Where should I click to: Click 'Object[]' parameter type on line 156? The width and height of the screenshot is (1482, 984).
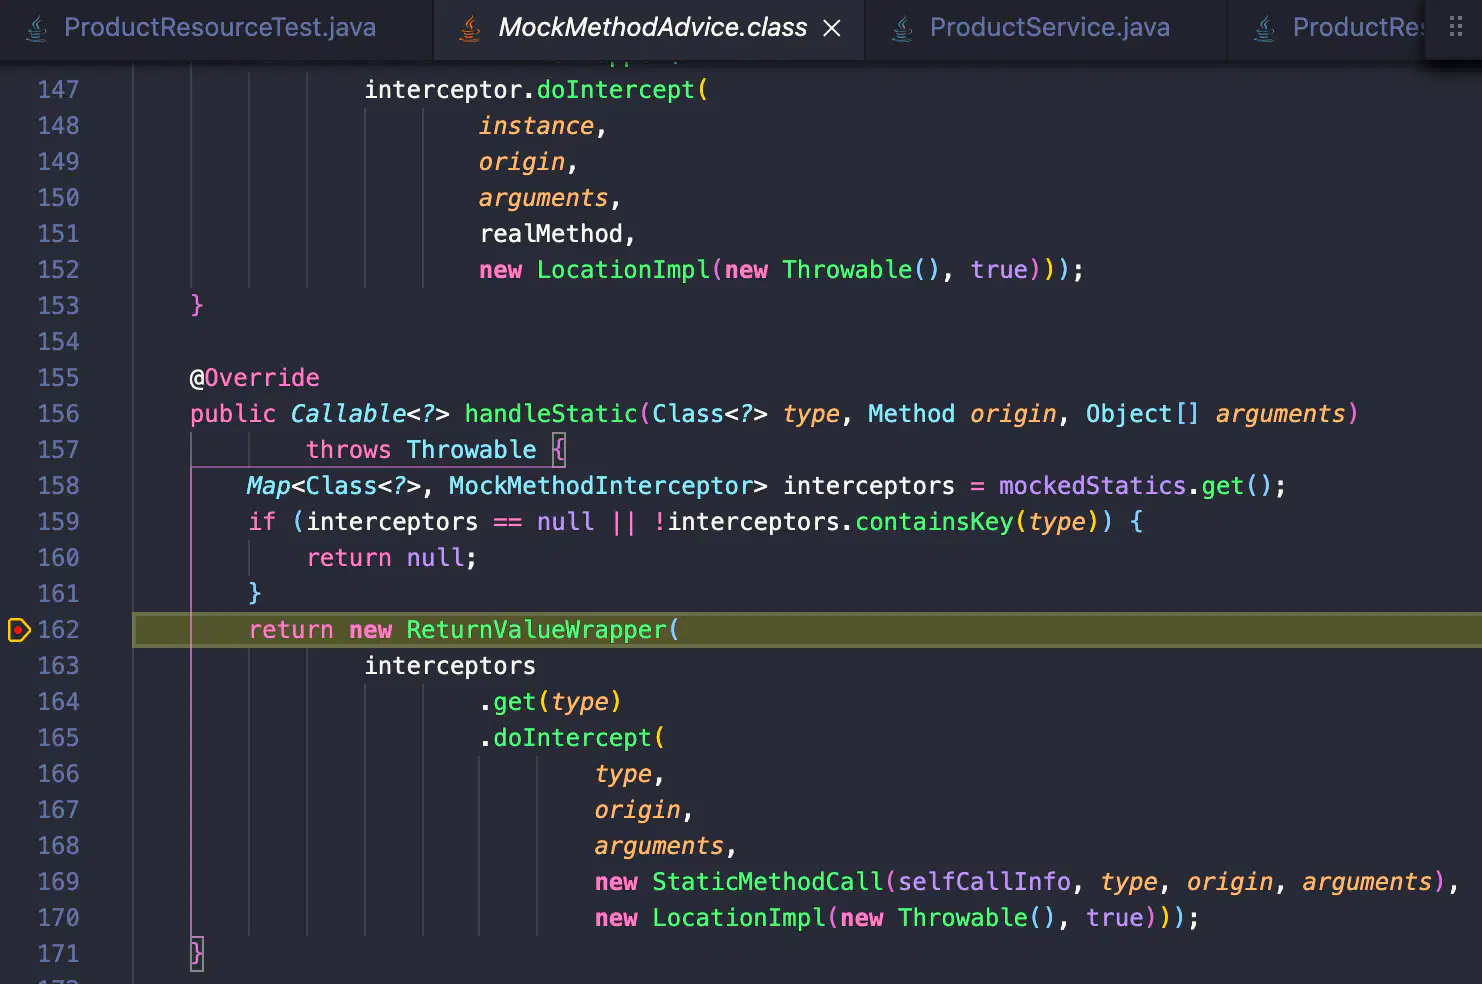1142,414
